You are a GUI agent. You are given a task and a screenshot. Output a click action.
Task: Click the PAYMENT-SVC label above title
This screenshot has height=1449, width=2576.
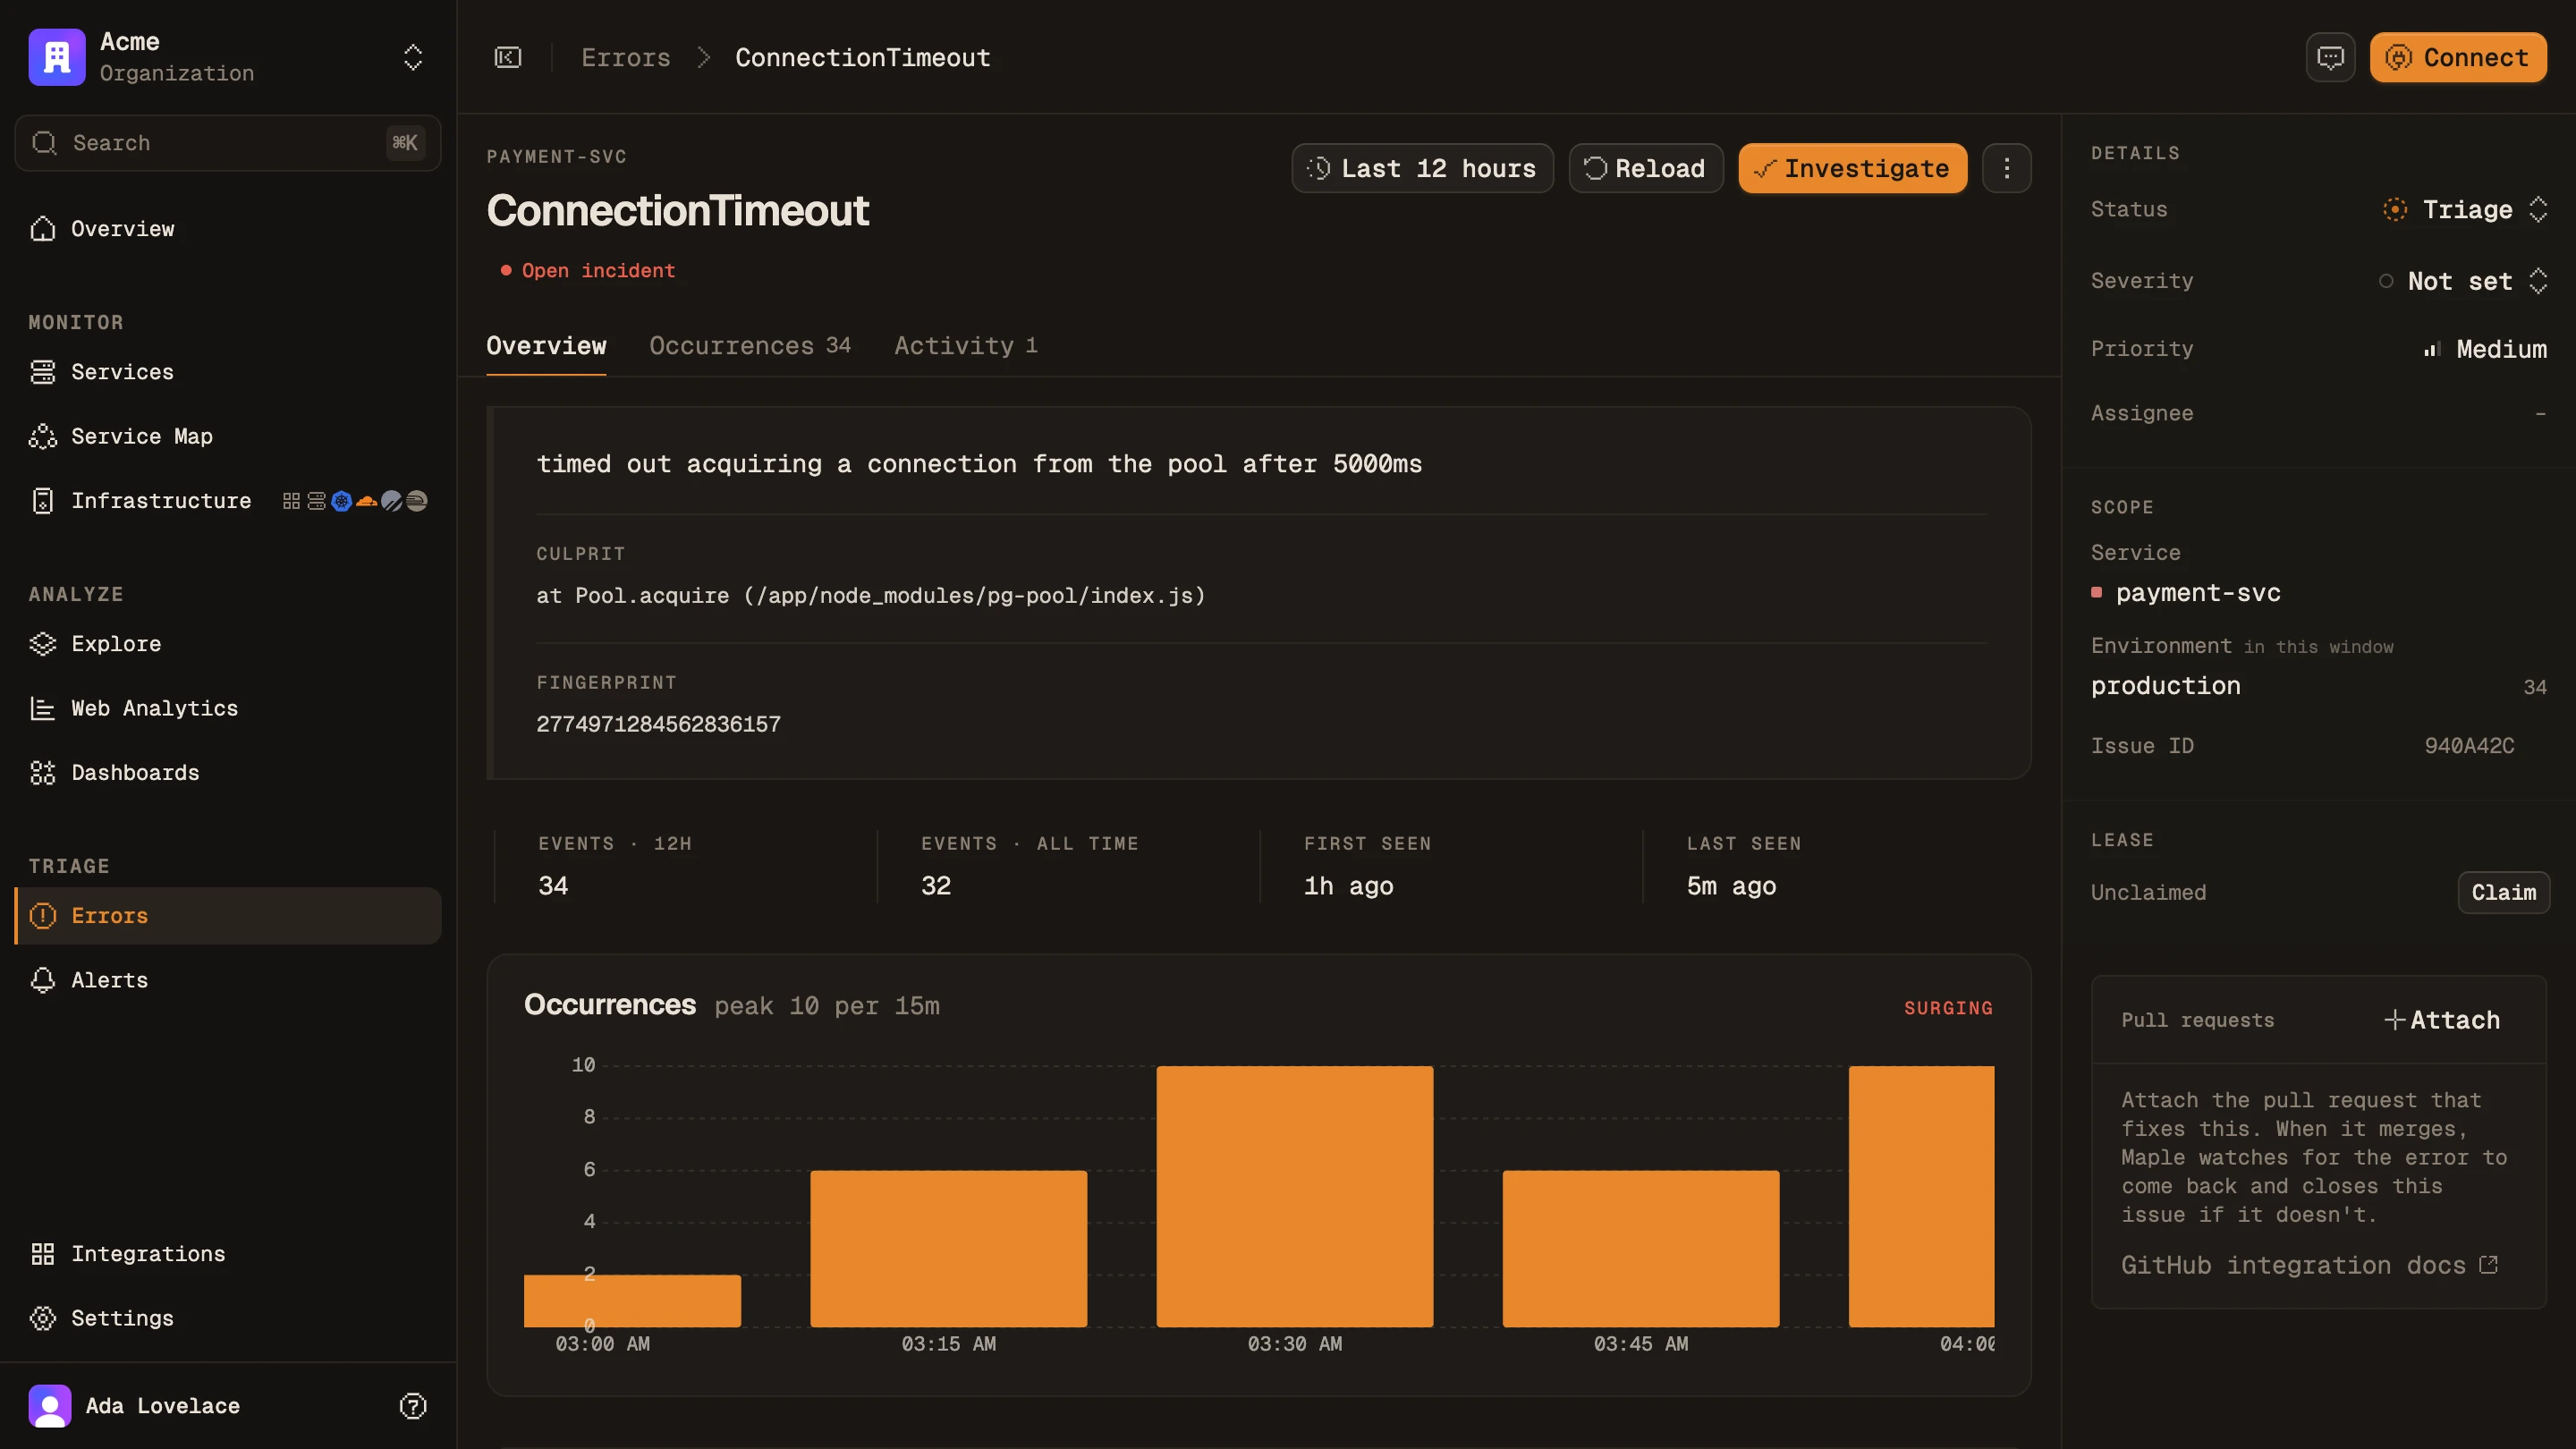pyautogui.click(x=557, y=157)
